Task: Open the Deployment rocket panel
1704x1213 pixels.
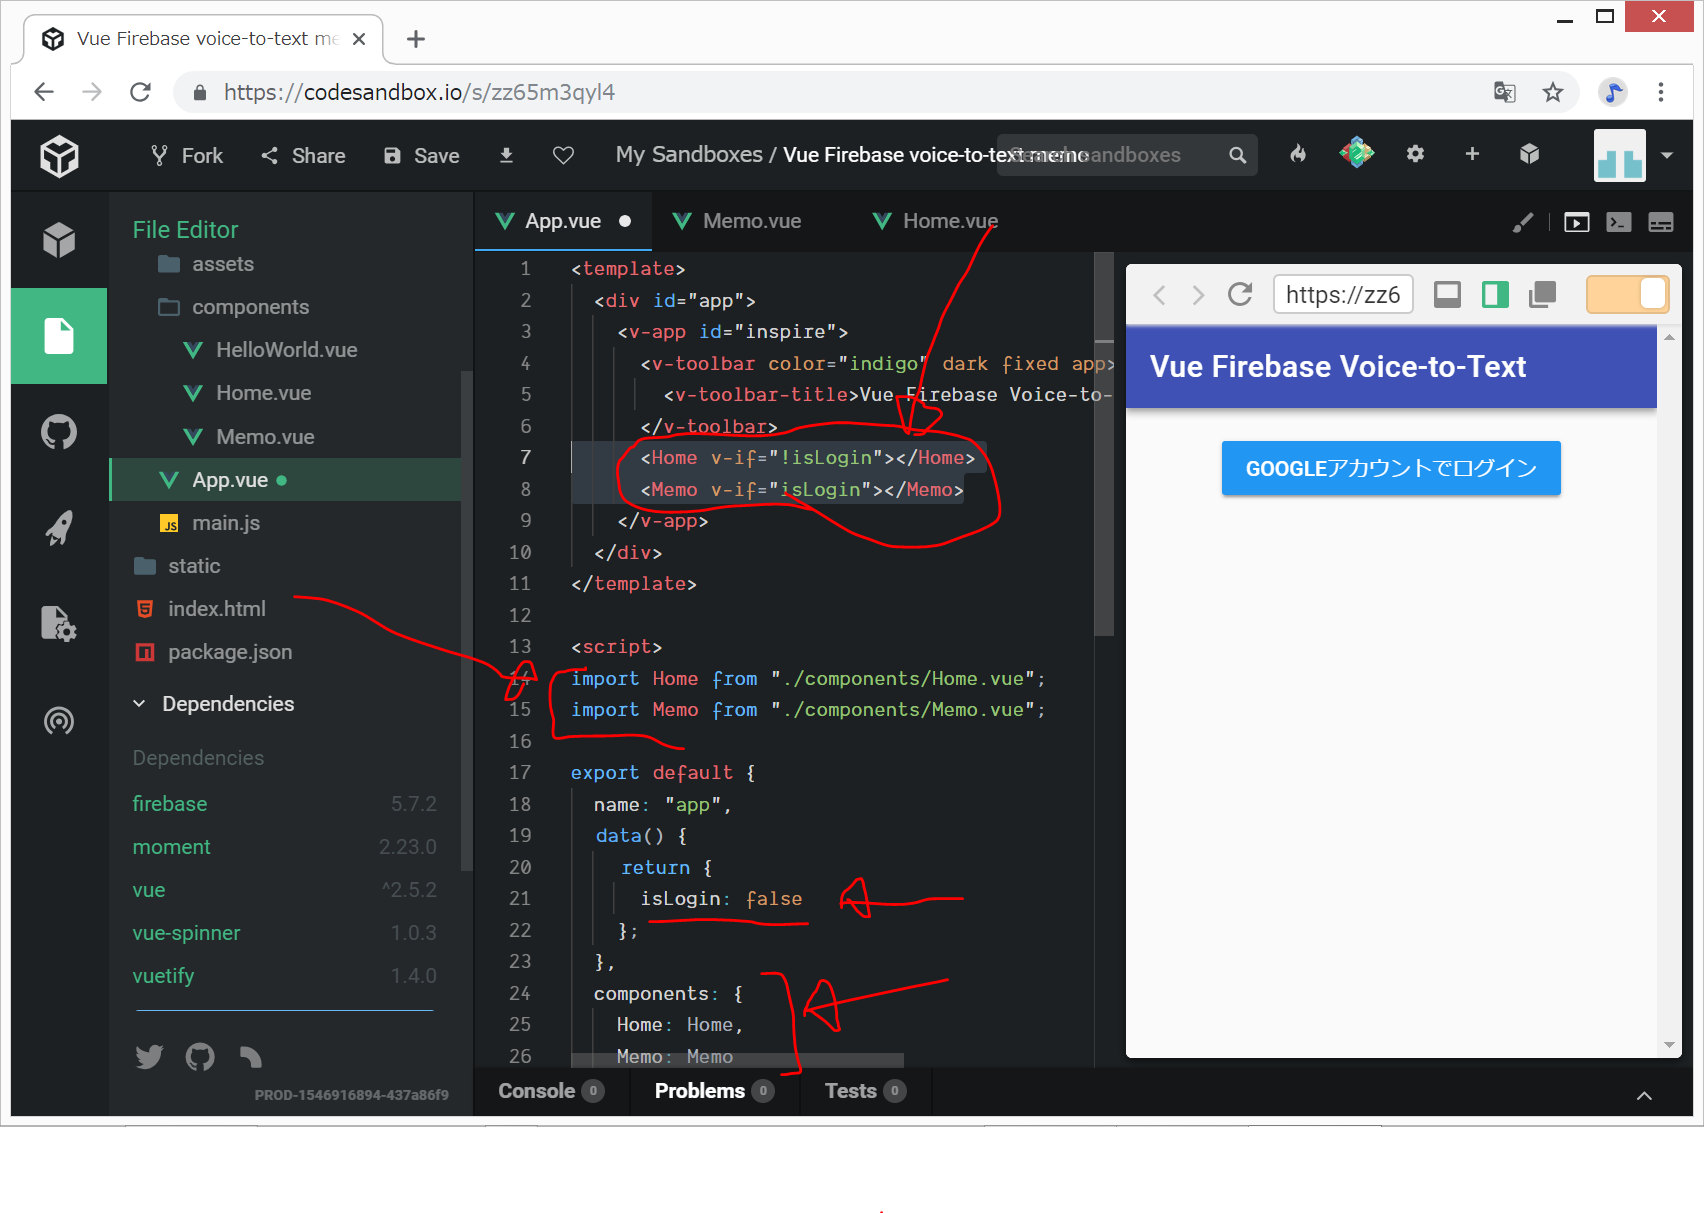Action: [59, 528]
